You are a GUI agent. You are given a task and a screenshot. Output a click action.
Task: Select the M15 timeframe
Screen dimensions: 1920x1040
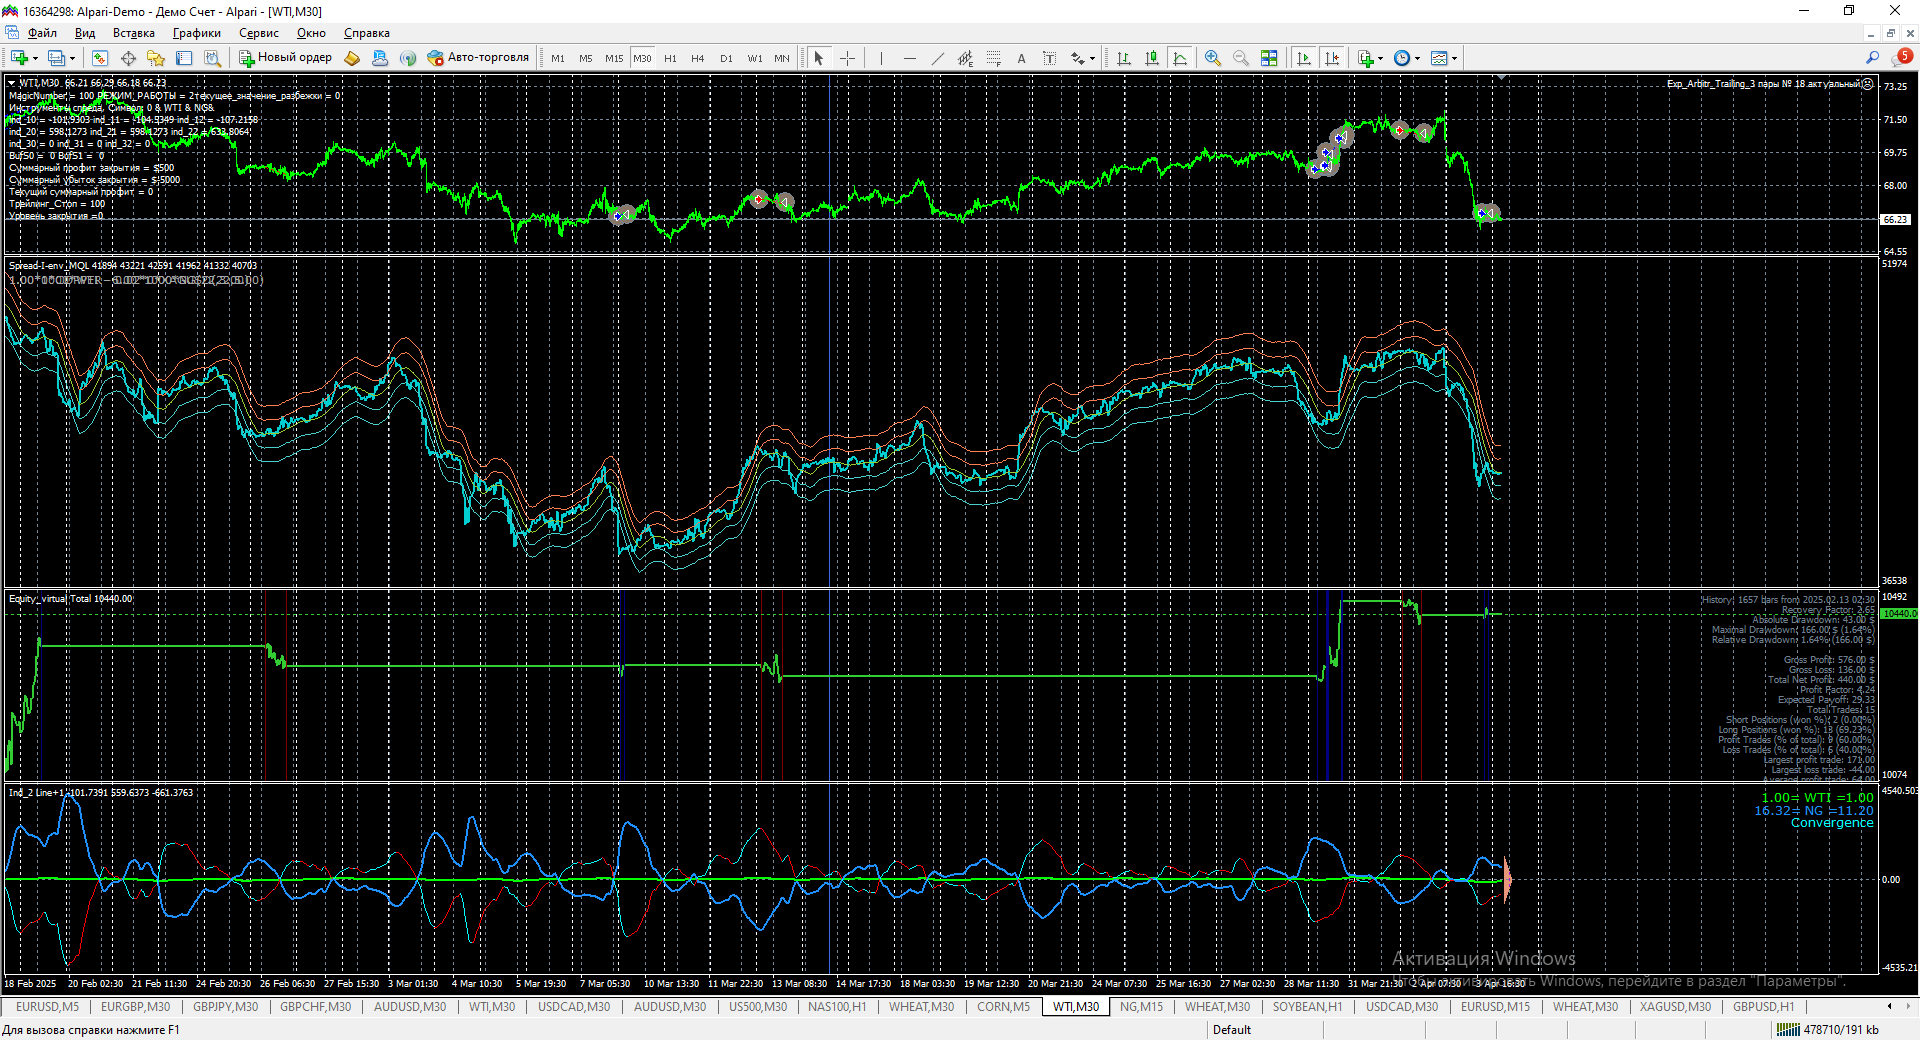point(614,58)
